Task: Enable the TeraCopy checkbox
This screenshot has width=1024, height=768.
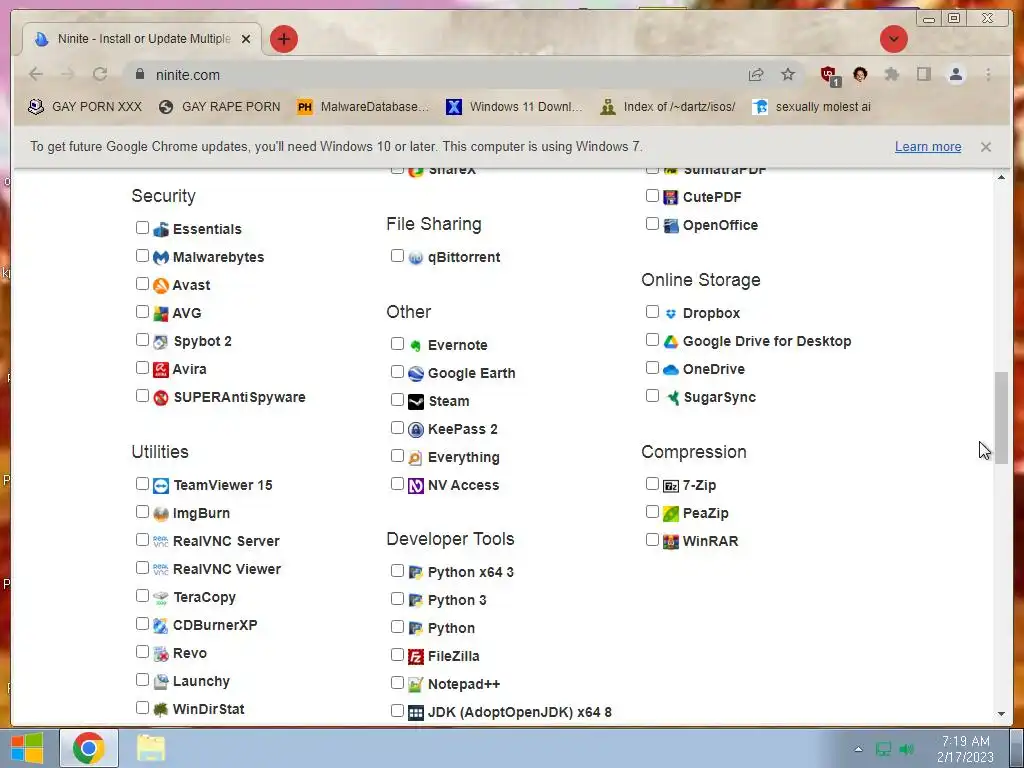Action: 142,596
